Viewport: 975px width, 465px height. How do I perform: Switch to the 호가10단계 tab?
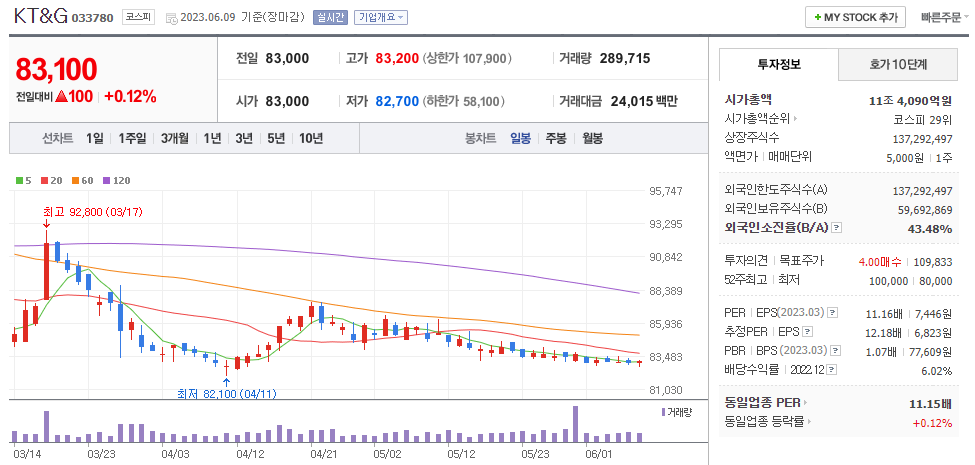point(898,64)
